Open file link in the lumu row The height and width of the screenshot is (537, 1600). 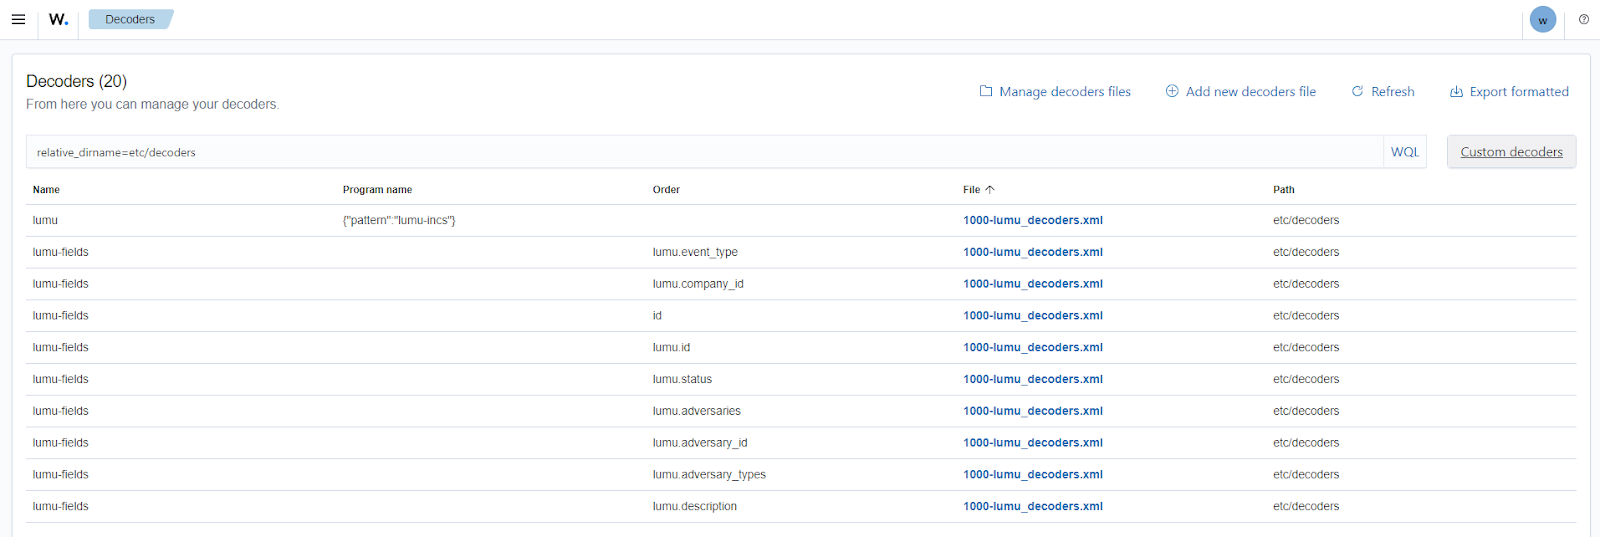(x=1032, y=220)
